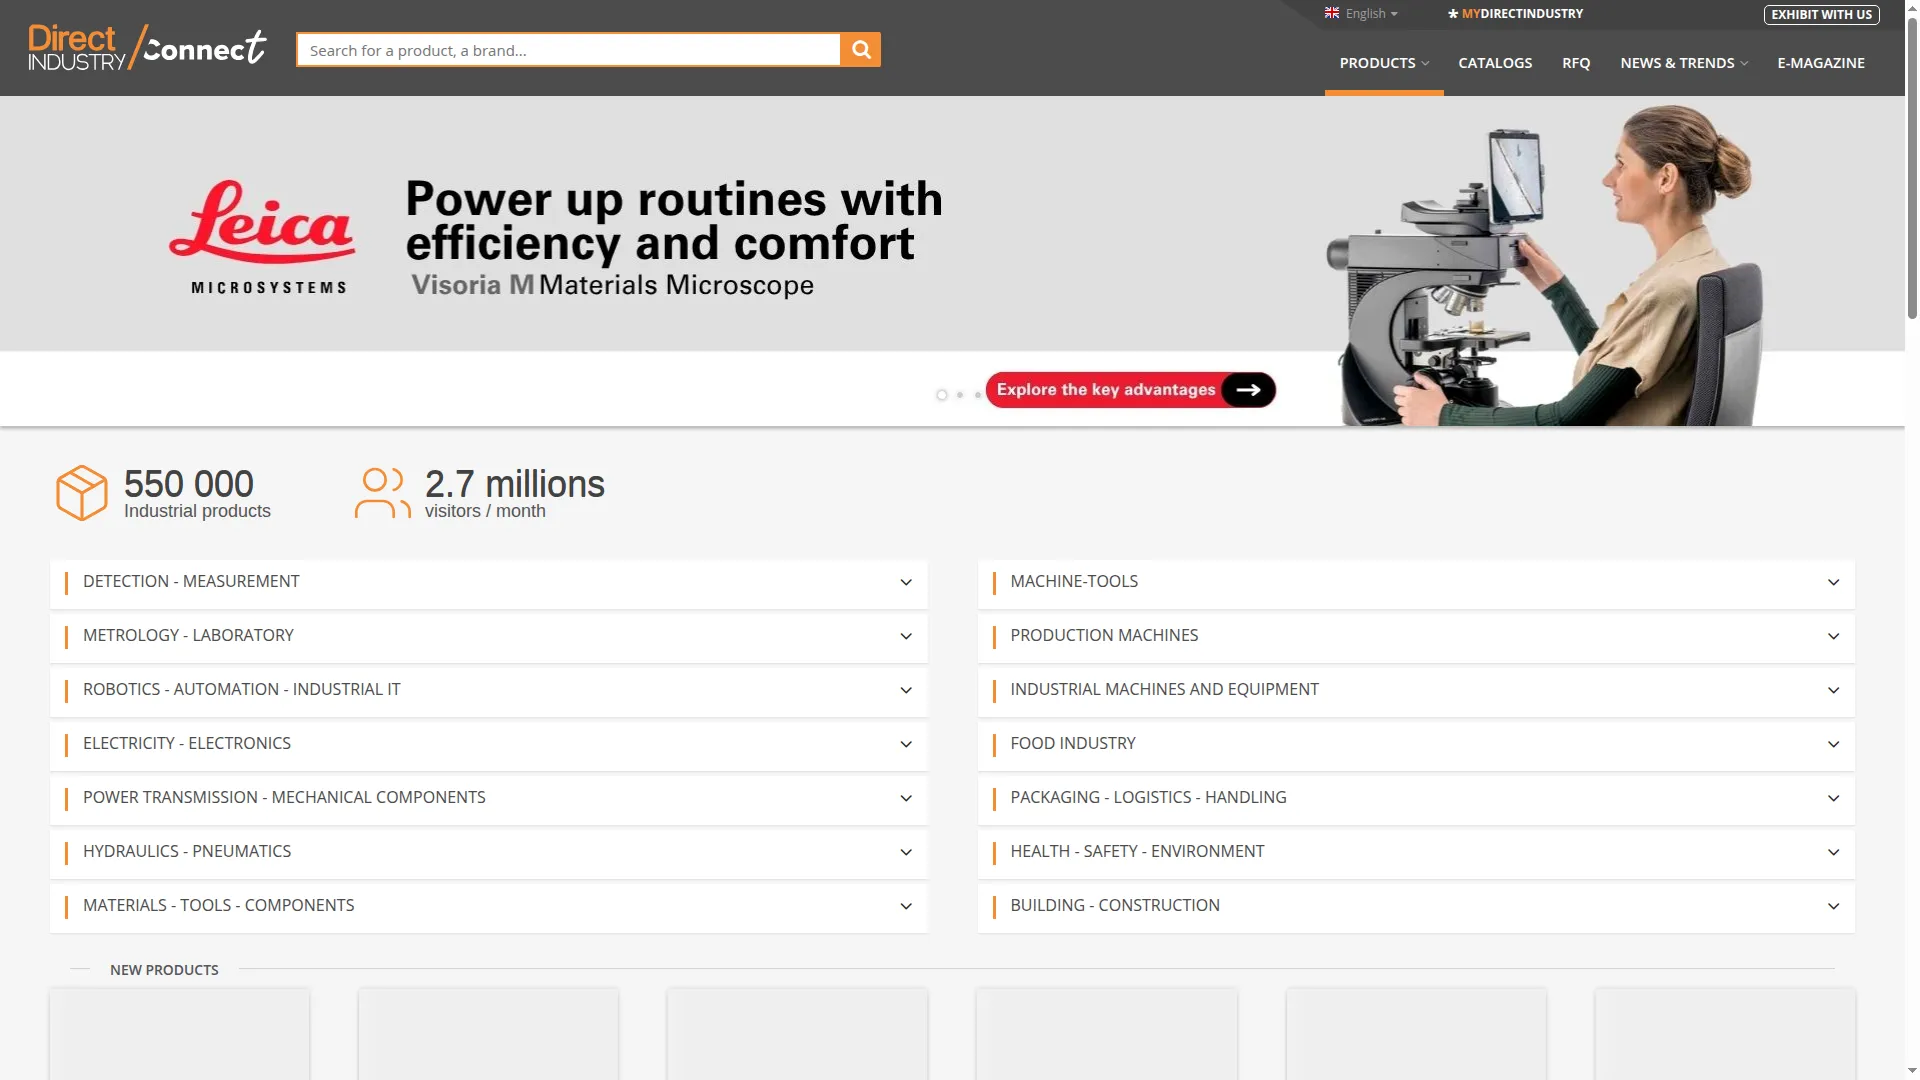Select the first carousel slide dot

tap(941, 395)
